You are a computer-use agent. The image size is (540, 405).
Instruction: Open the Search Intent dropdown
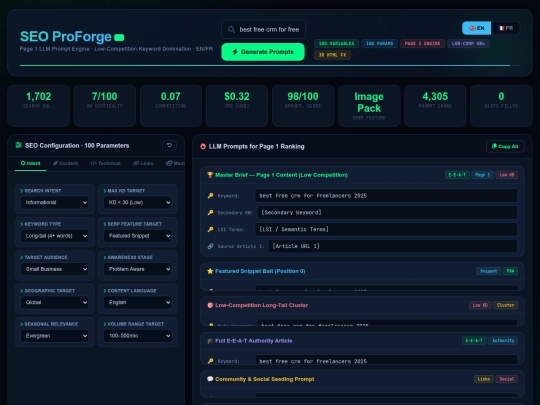pyautogui.click(x=54, y=202)
